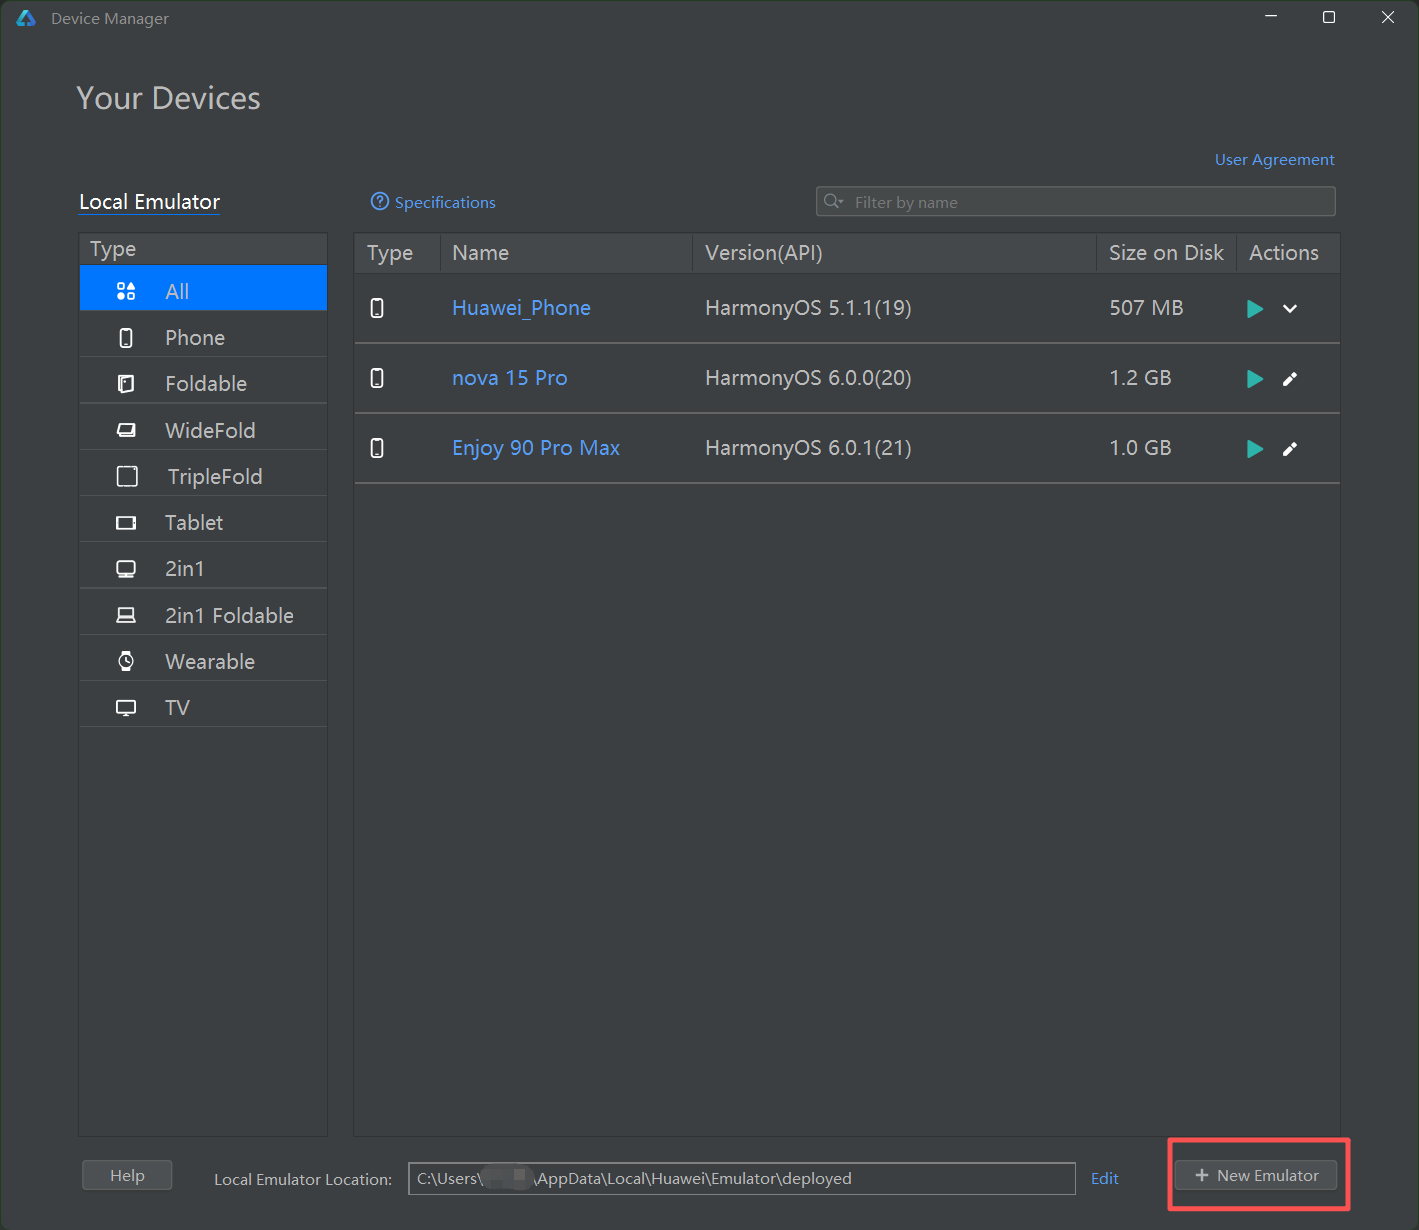
Task: Start the Enjoy 90 Pro Max emulator
Action: (1255, 449)
